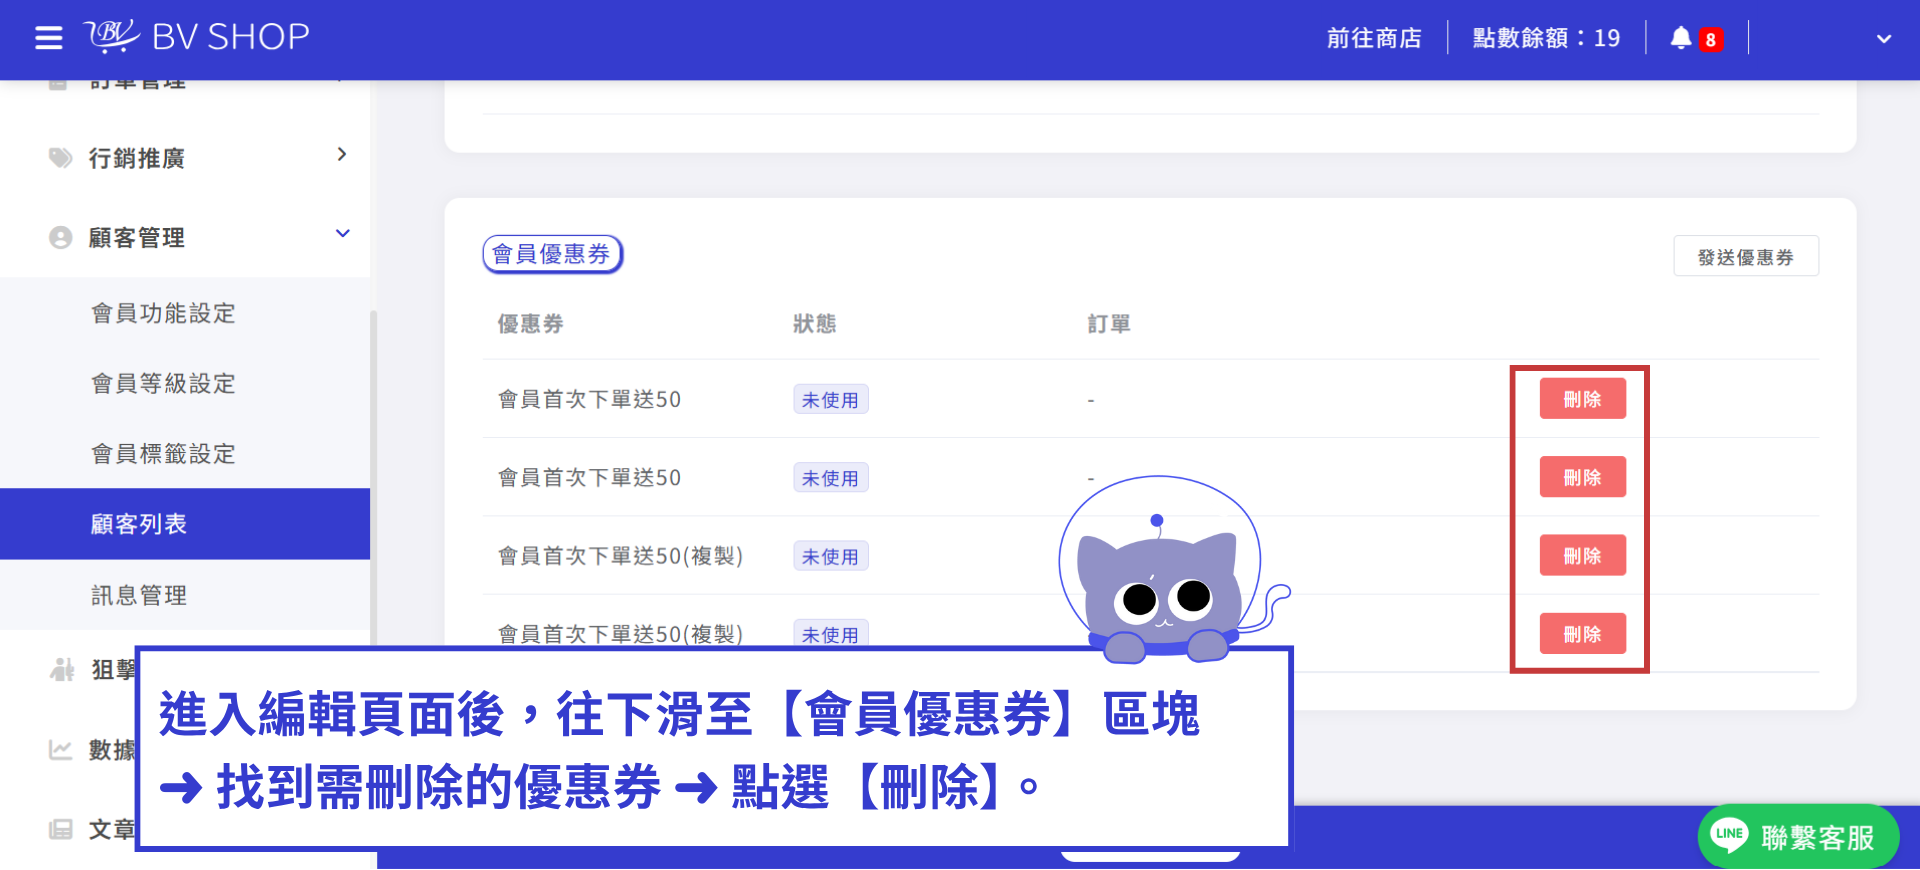Click the 聯繫客服 button

1798,836
